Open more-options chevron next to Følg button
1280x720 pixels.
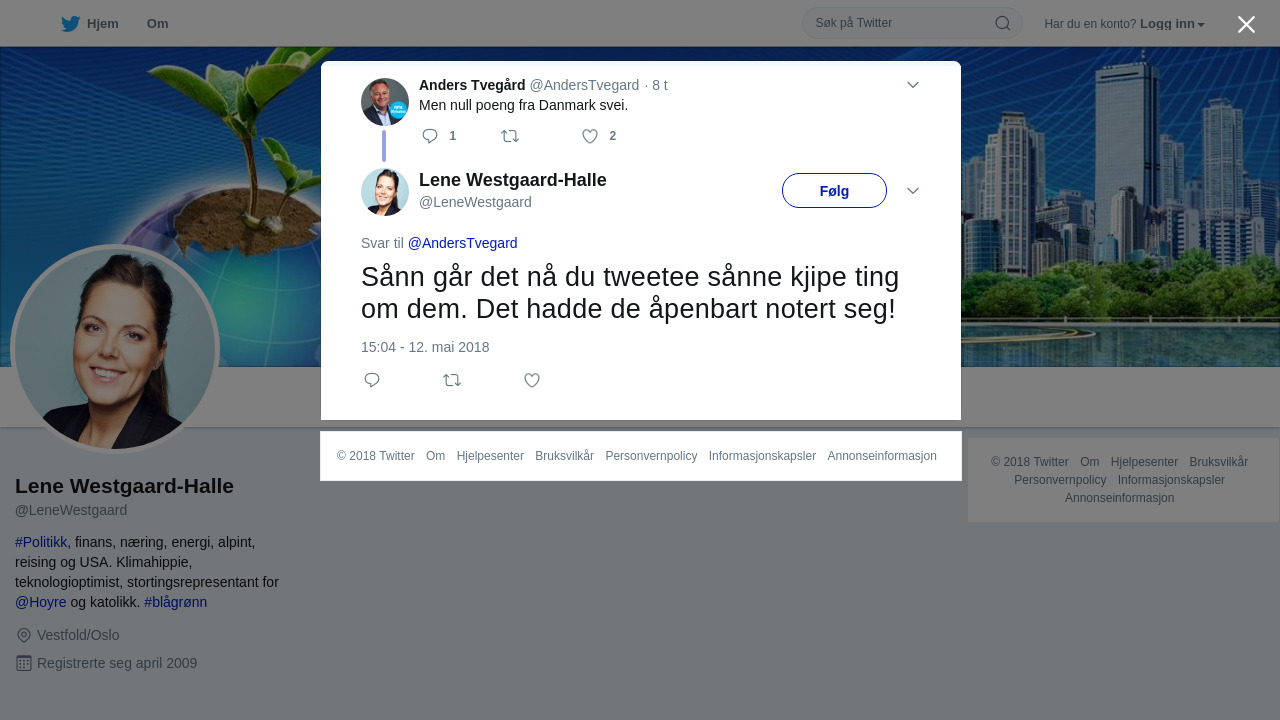point(913,191)
